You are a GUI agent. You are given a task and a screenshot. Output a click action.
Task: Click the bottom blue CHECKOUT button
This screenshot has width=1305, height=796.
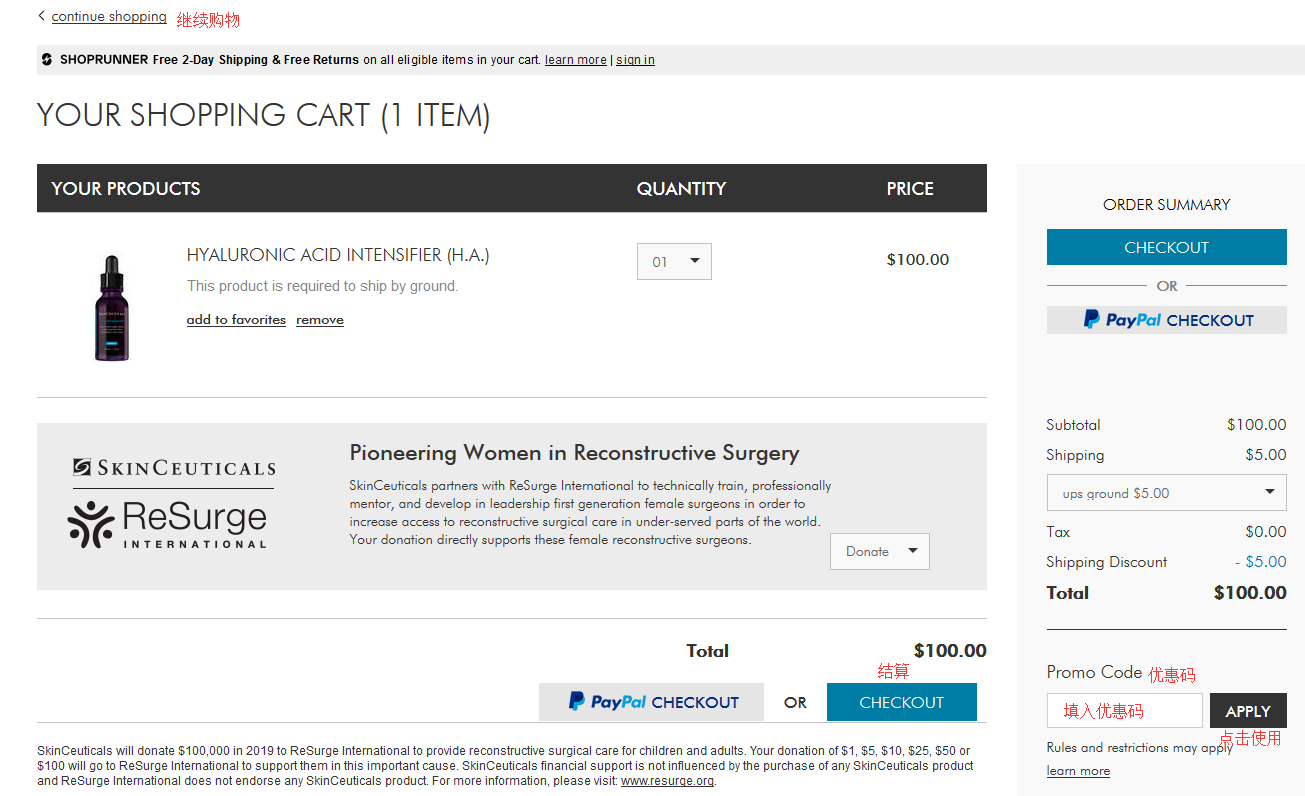point(902,702)
